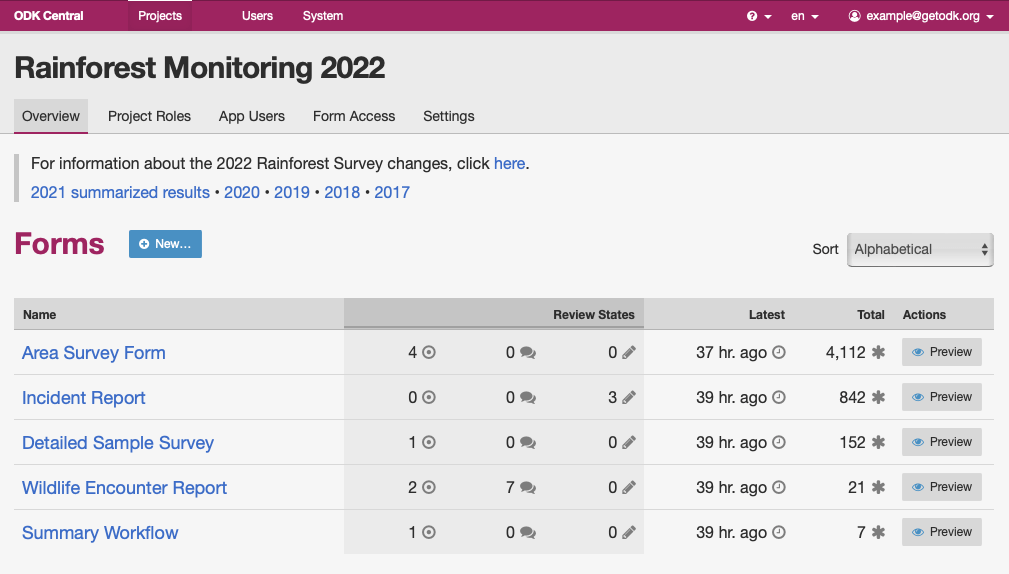Click the comment bubbles icon in Wildlife Encounter Report row
This screenshot has height=574, width=1009.
528,488
